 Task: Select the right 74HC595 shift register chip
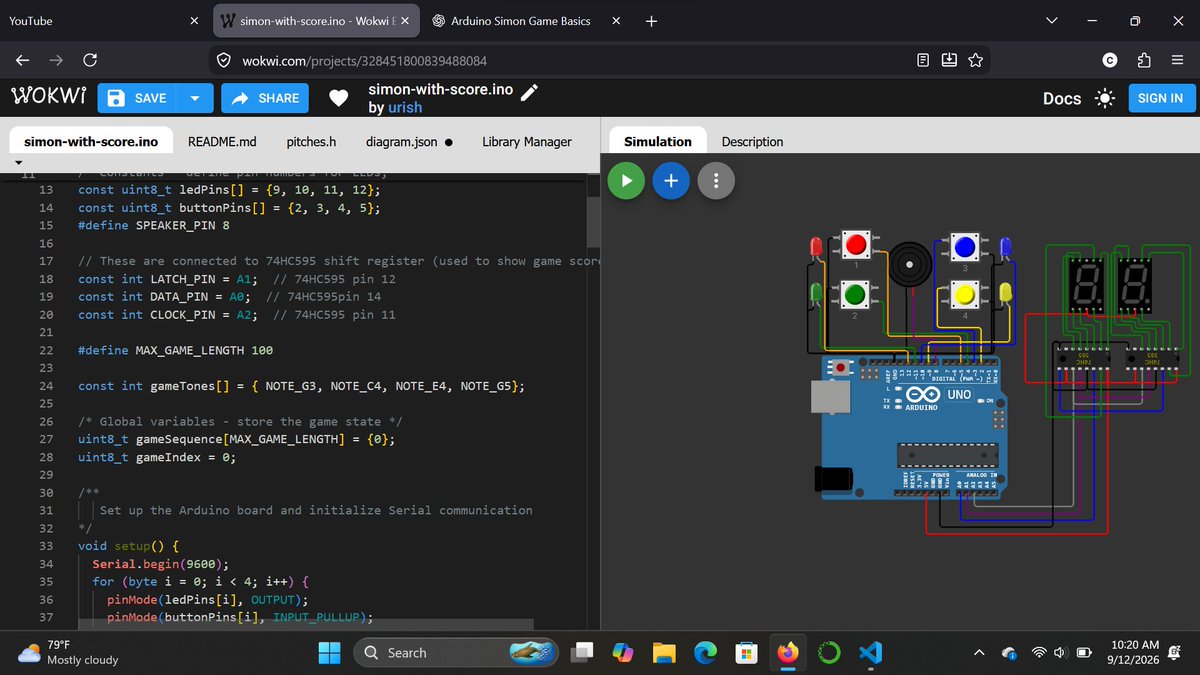point(1151,357)
